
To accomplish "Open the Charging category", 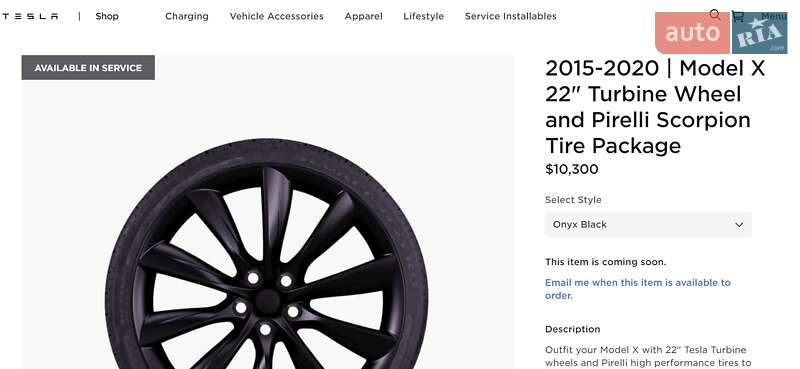I will point(187,16).
